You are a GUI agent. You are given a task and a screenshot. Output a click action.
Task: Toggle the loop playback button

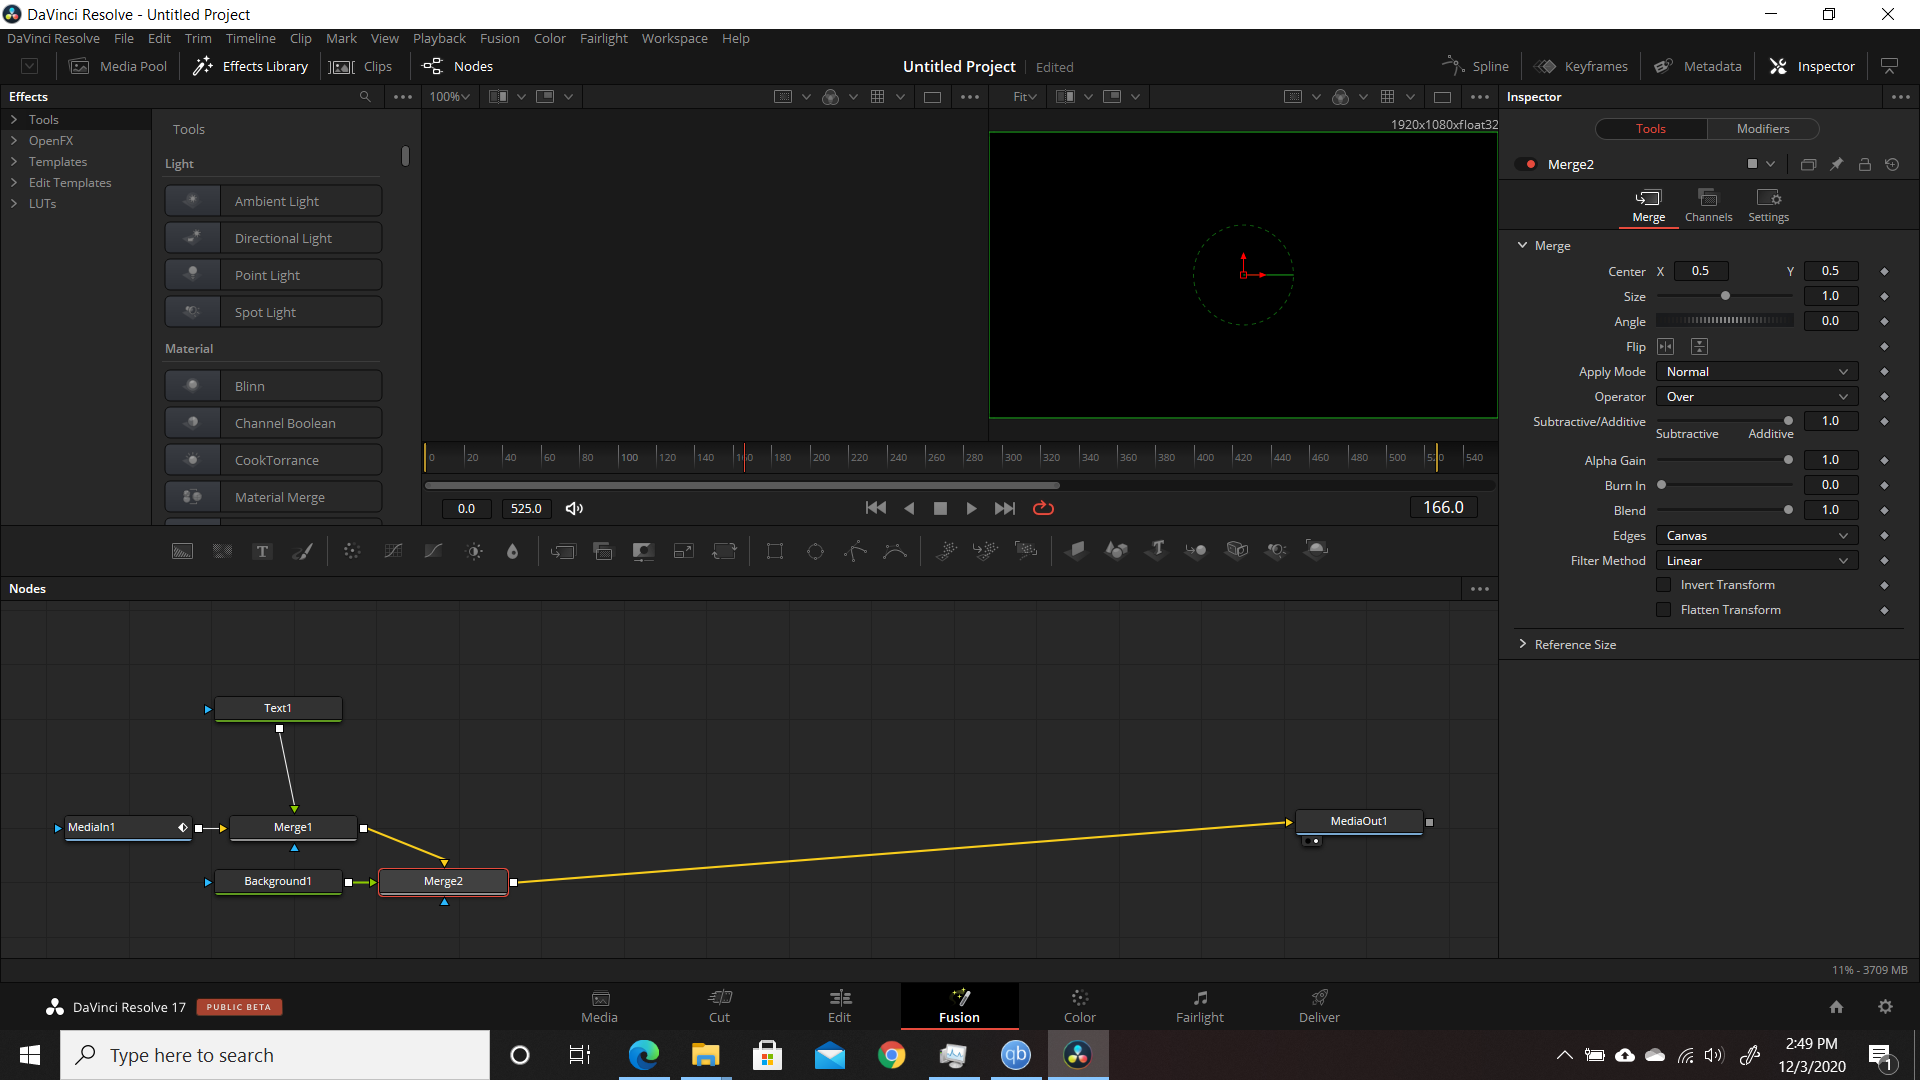pos(1043,508)
